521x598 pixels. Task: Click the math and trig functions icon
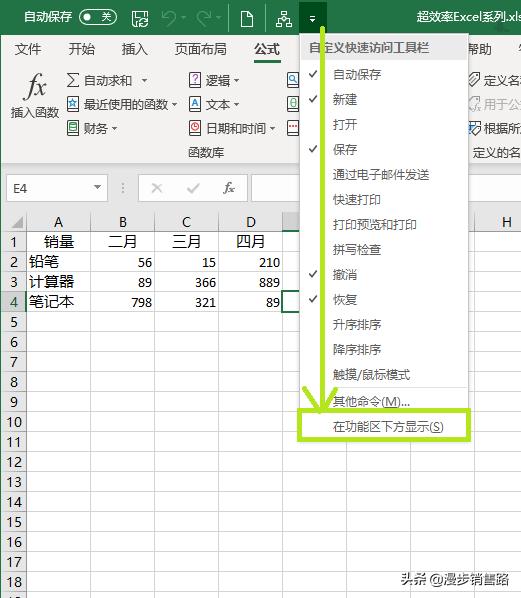(293, 104)
